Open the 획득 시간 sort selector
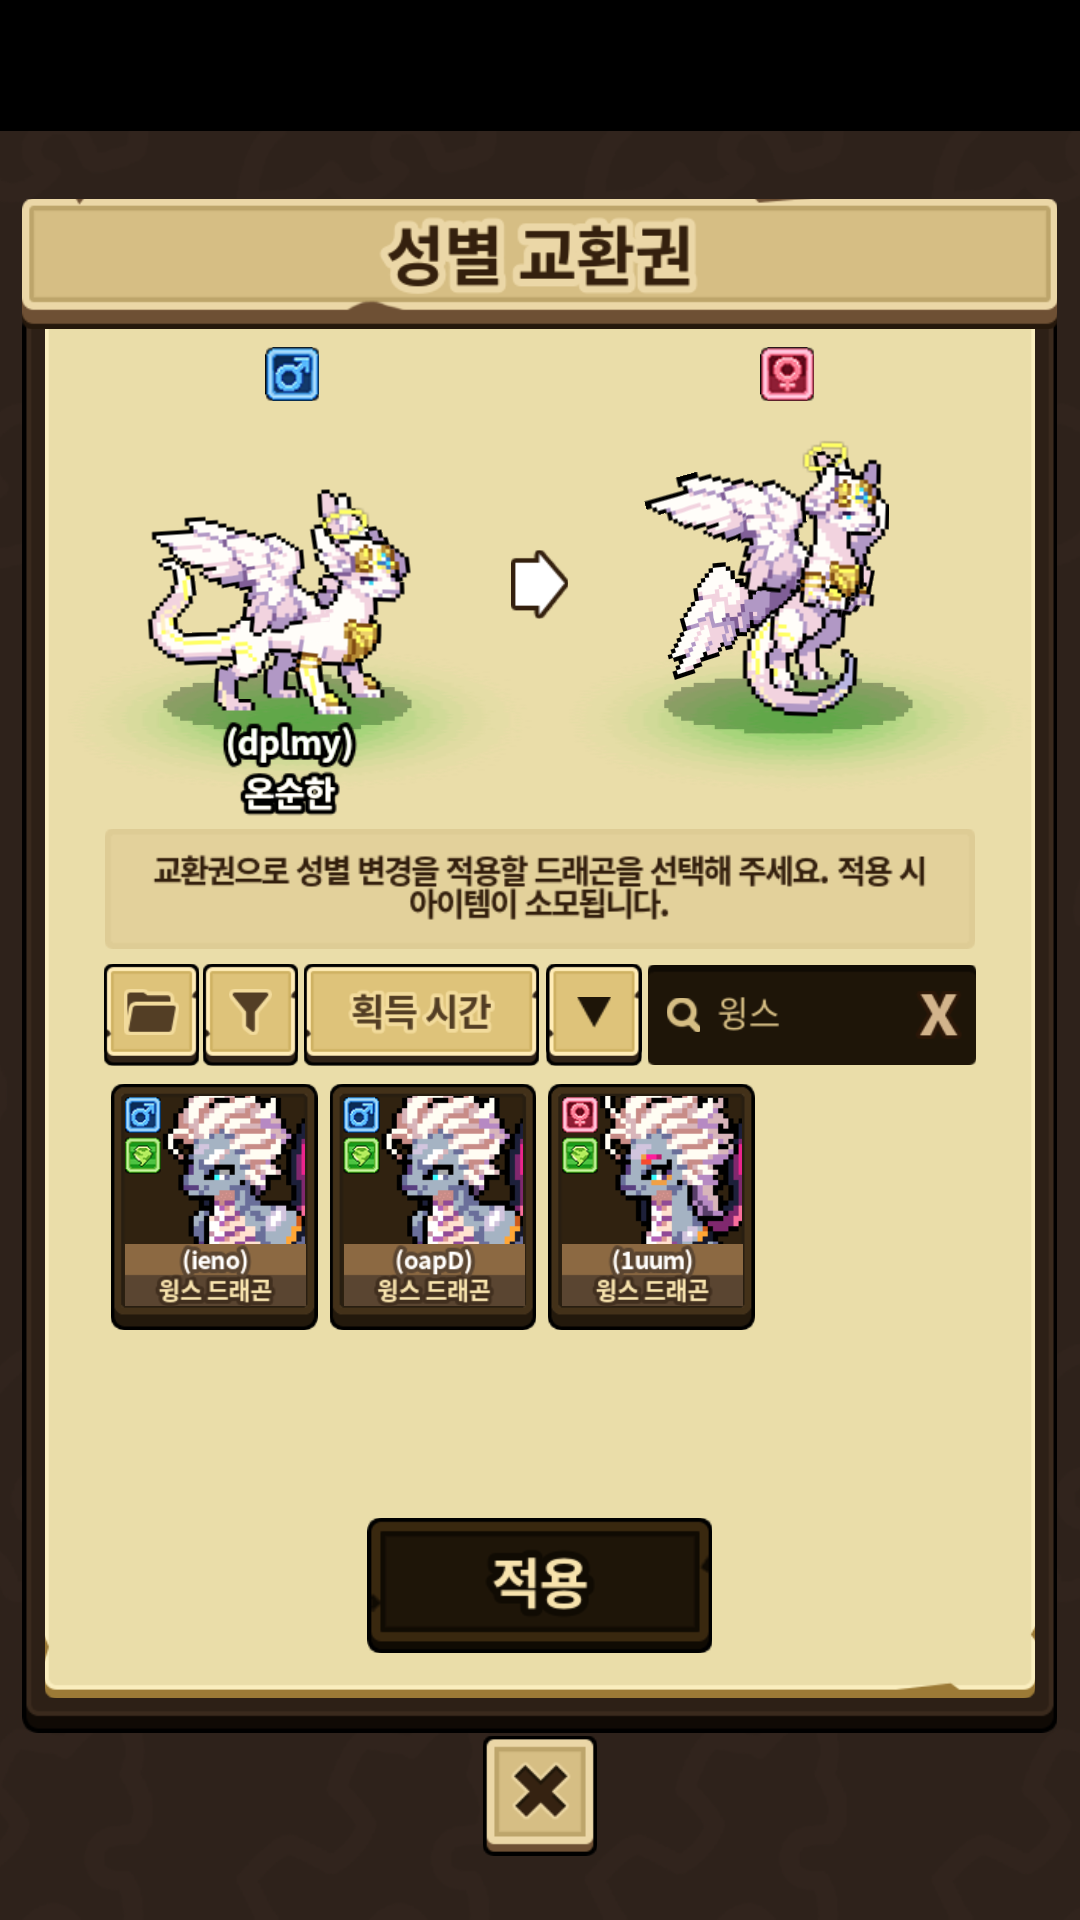The width and height of the screenshot is (1080, 1920). point(421,1013)
